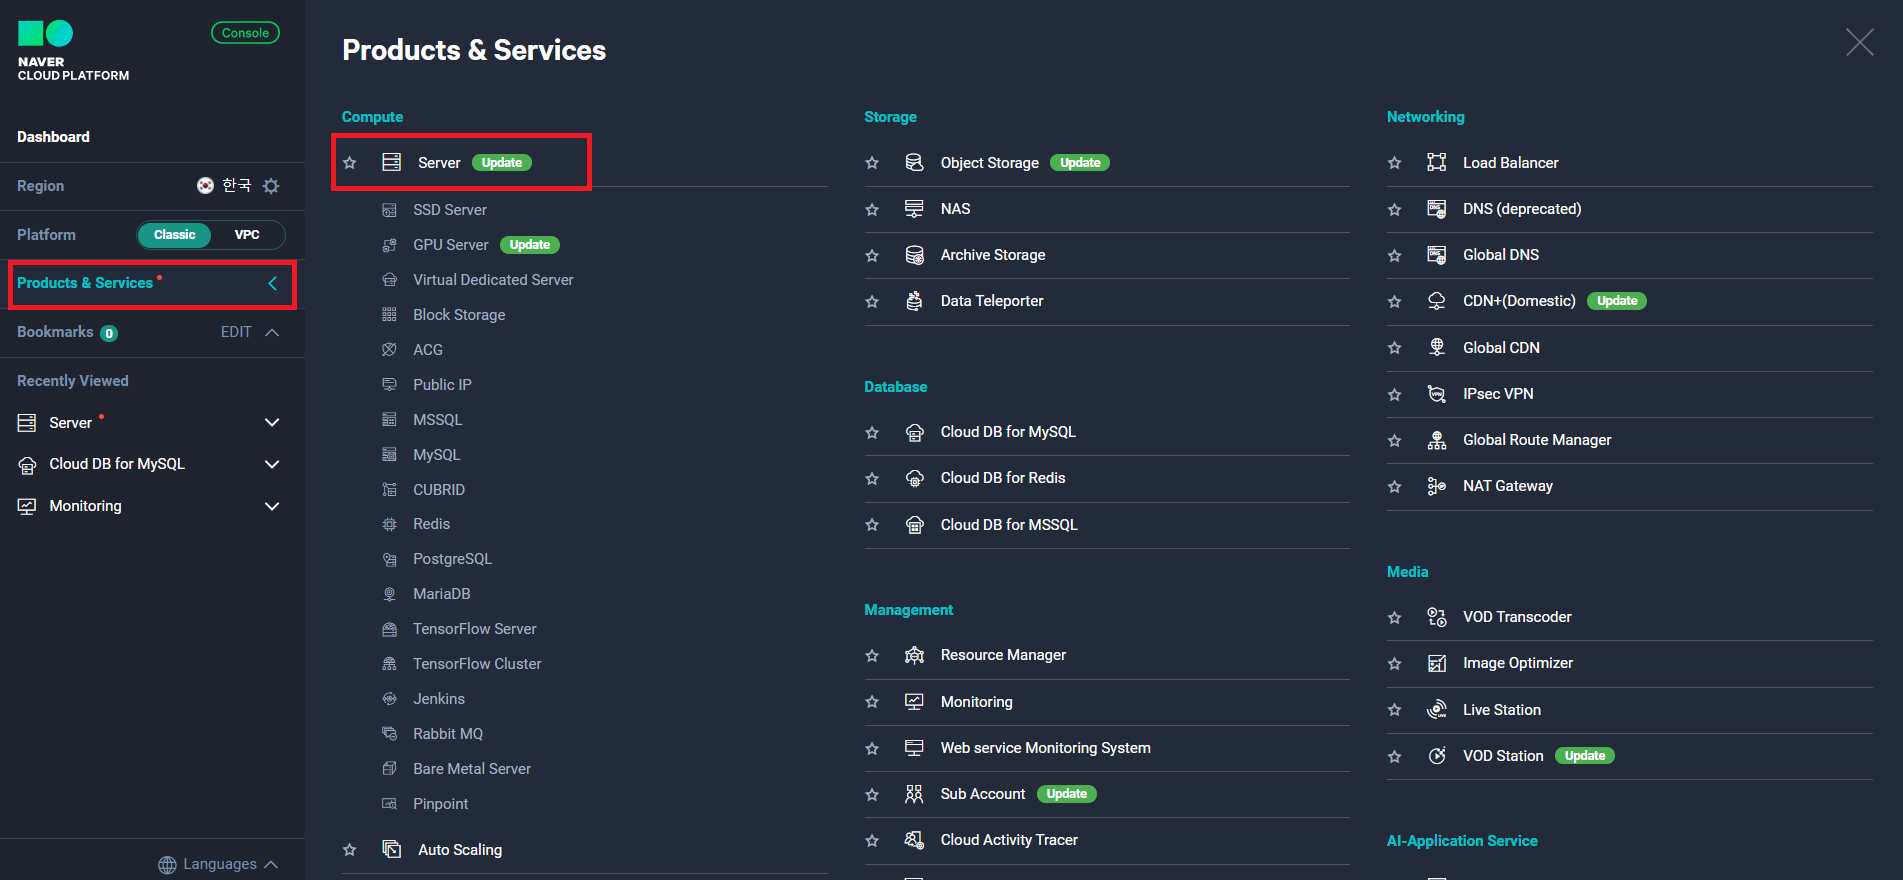Star the CDN+(Domestic) service
1903x880 pixels.
[1395, 302]
